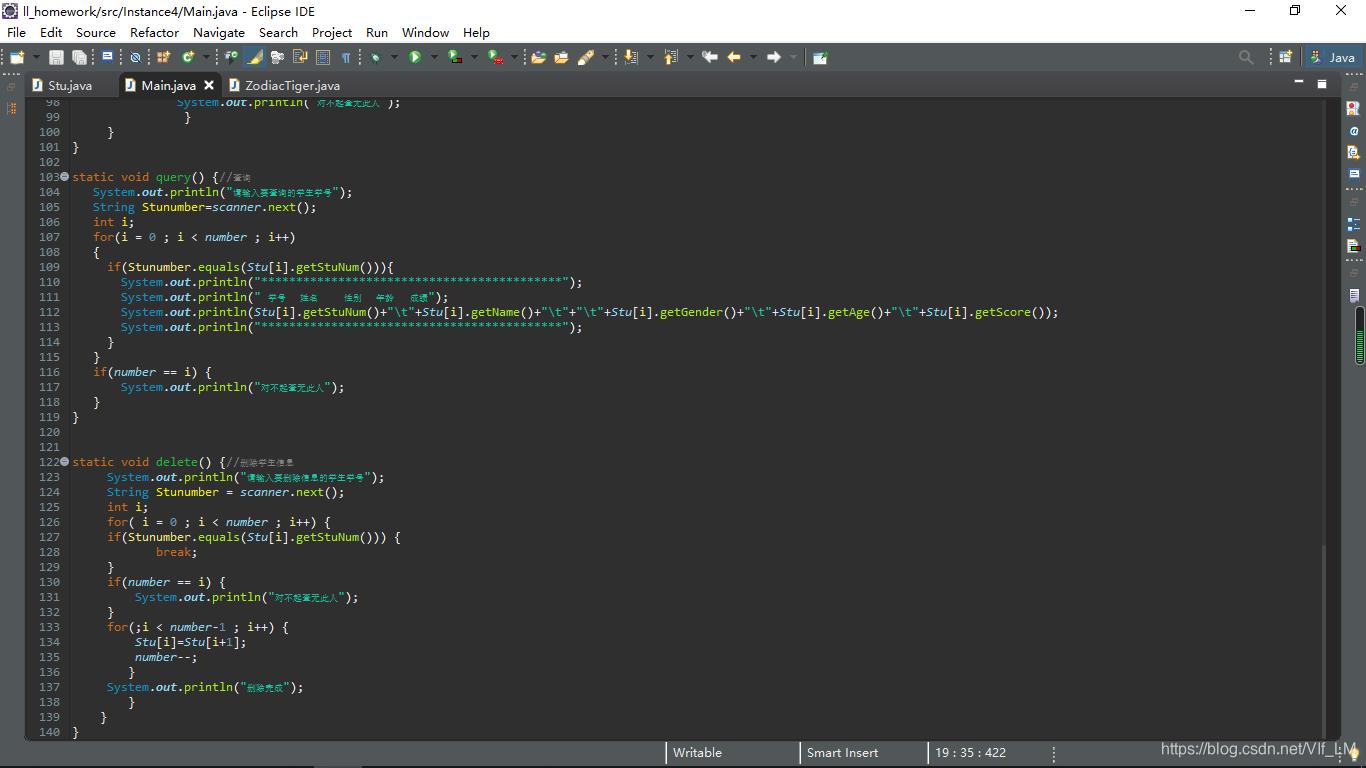The image size is (1366, 768).
Task: Click the Save All icon
Action: coord(79,57)
